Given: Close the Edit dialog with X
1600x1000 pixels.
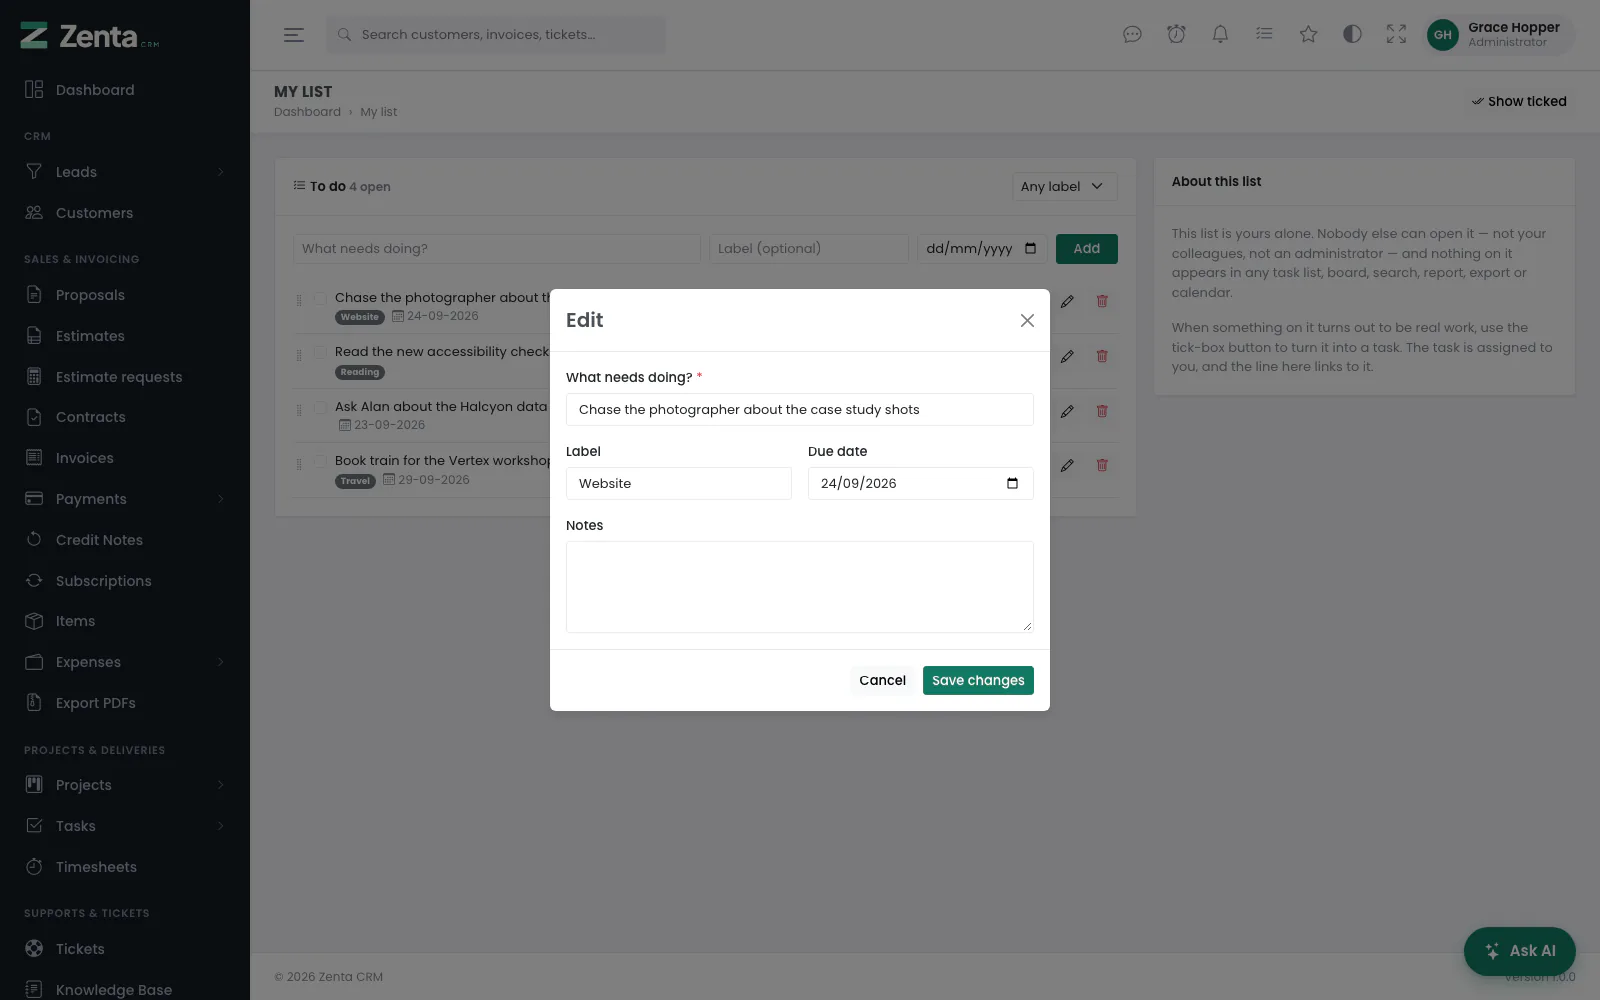Looking at the screenshot, I should point(1027,320).
